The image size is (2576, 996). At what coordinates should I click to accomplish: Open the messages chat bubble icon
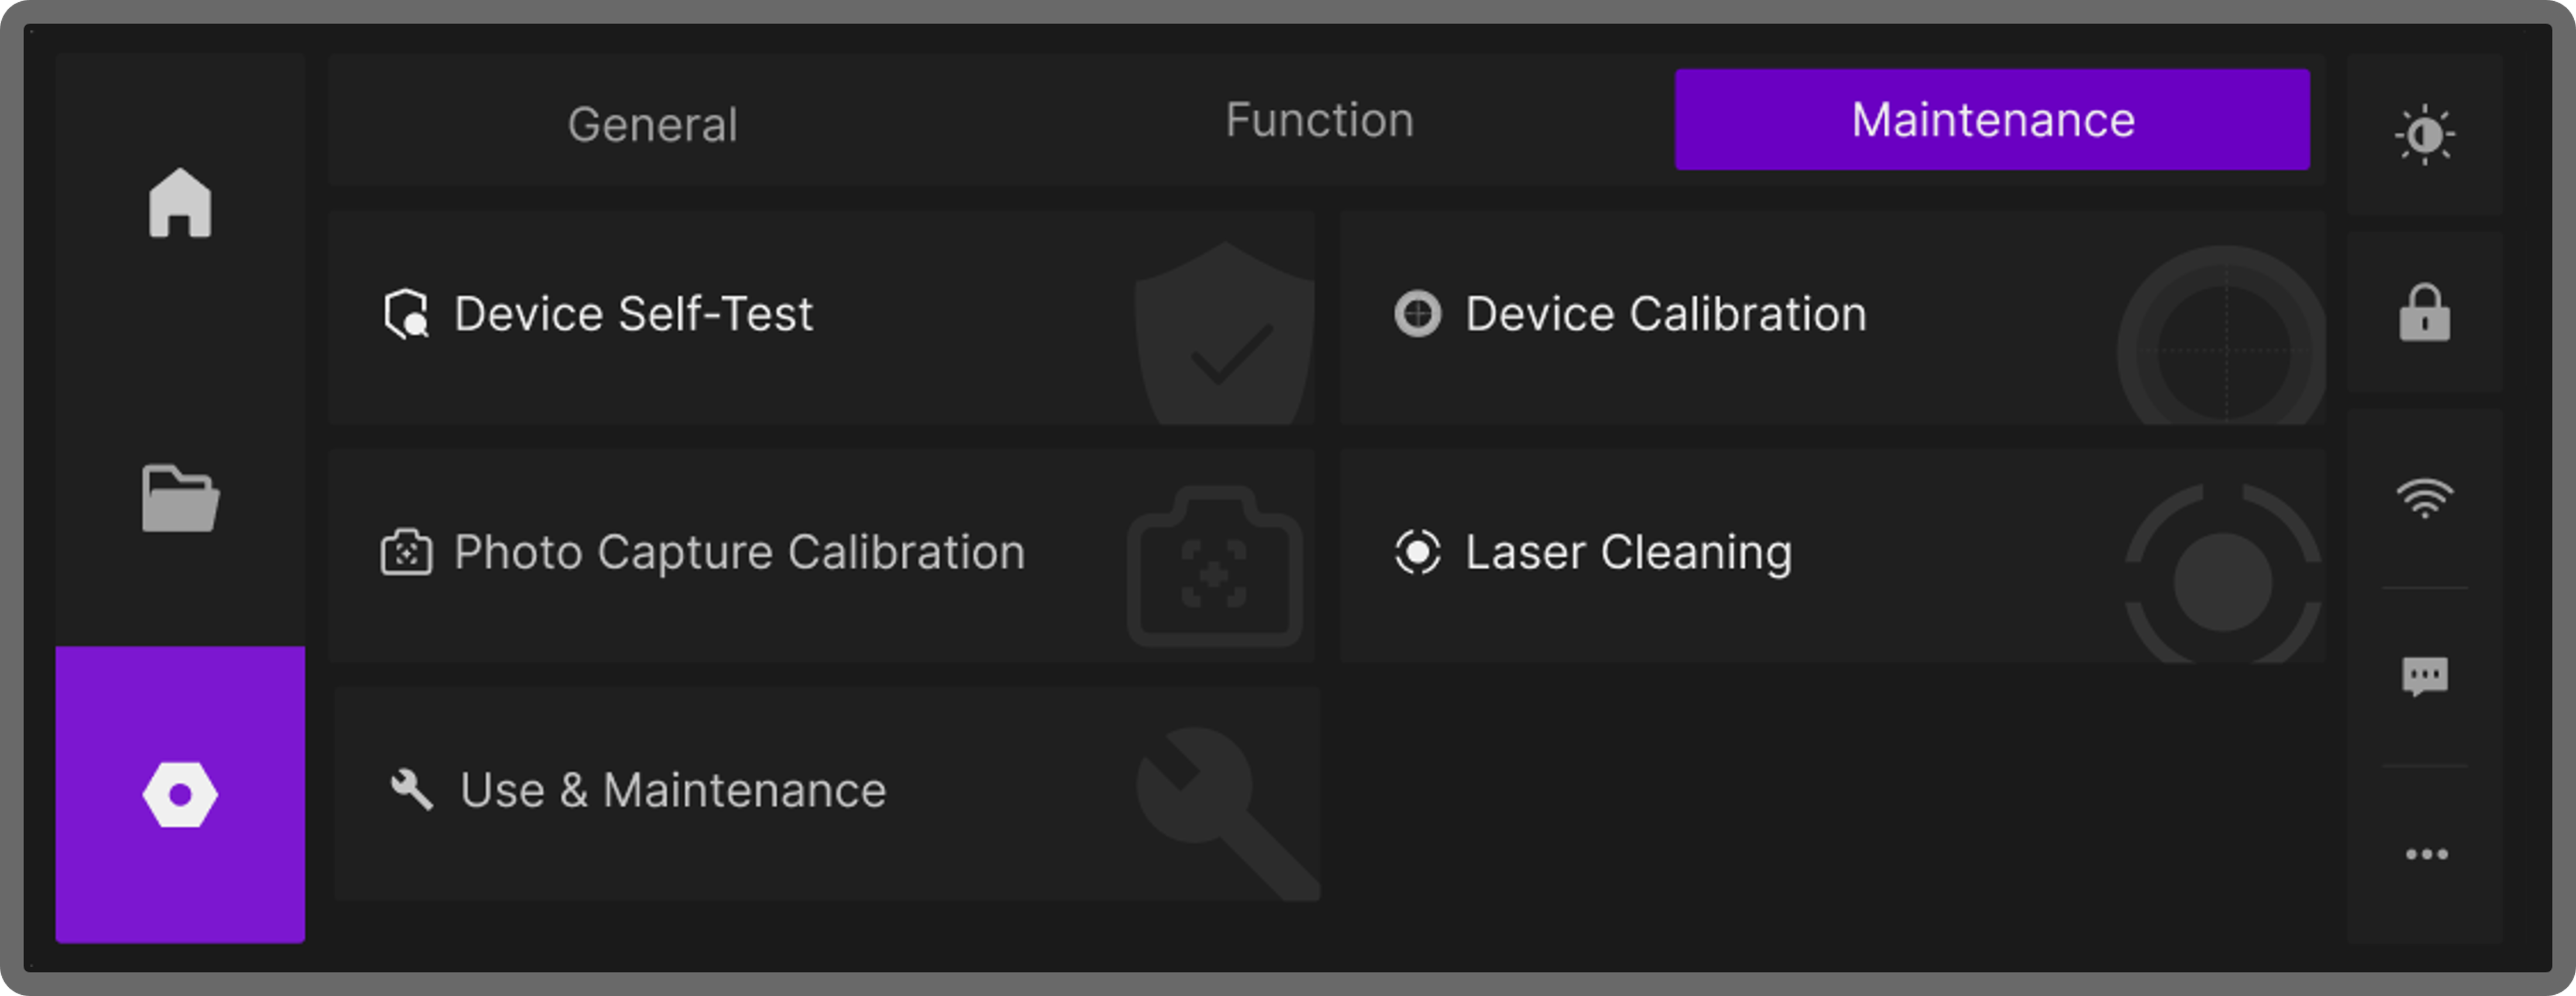[x=2425, y=677]
